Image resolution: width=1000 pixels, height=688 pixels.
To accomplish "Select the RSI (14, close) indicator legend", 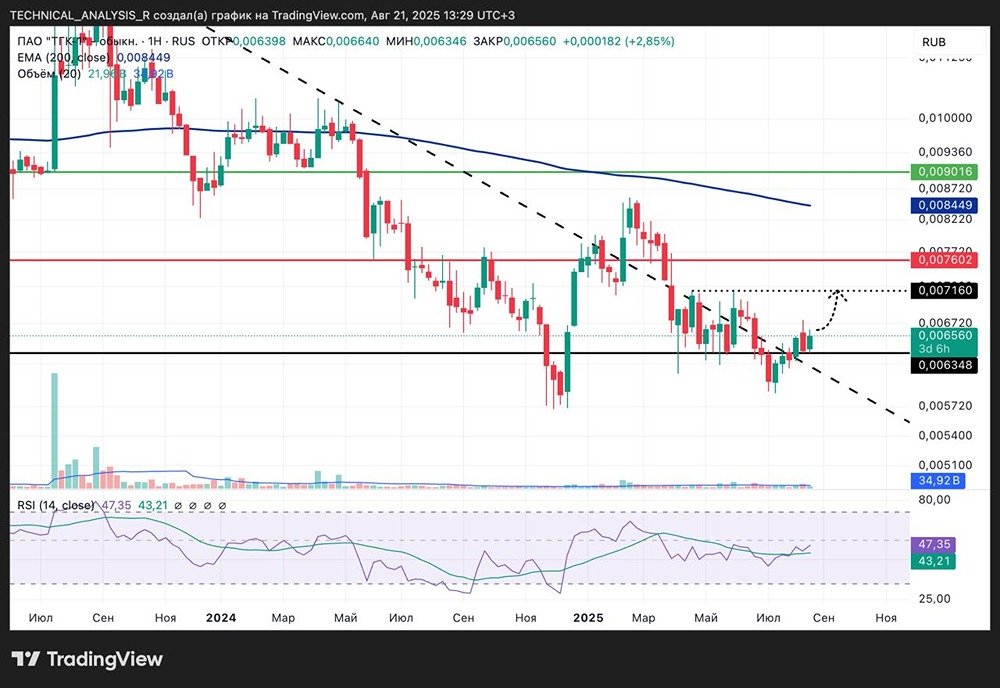I will [x=56, y=506].
